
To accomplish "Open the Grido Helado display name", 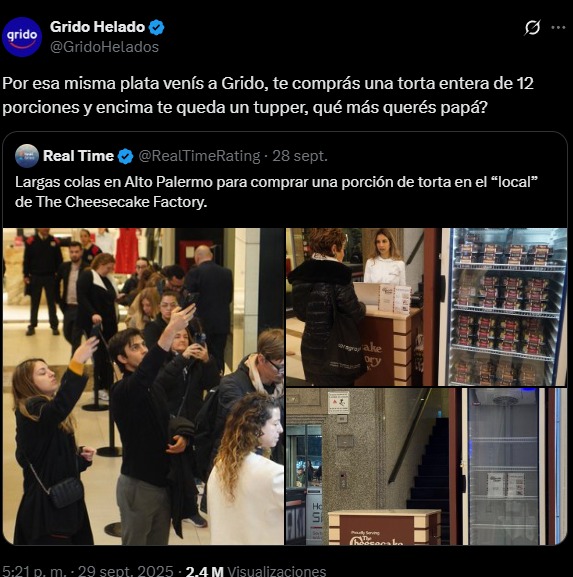I will point(98,27).
